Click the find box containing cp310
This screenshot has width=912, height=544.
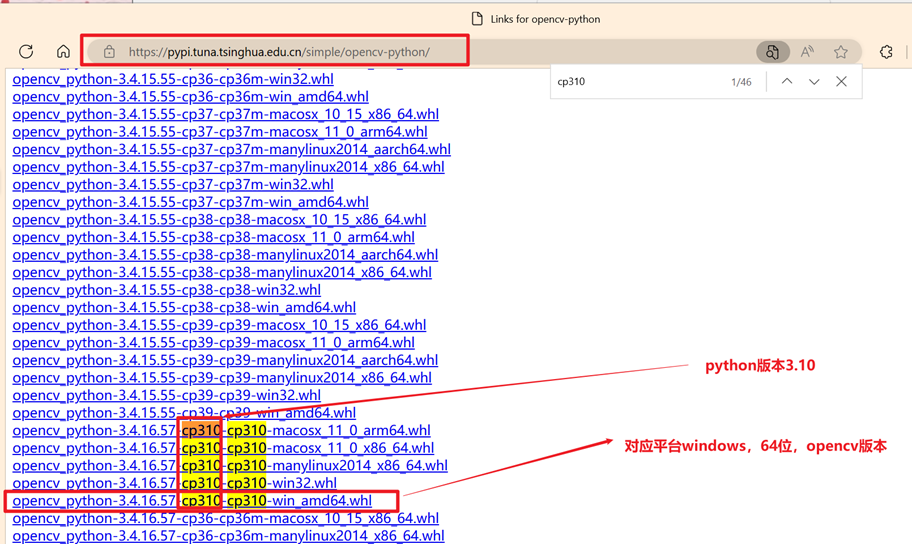click(x=640, y=81)
